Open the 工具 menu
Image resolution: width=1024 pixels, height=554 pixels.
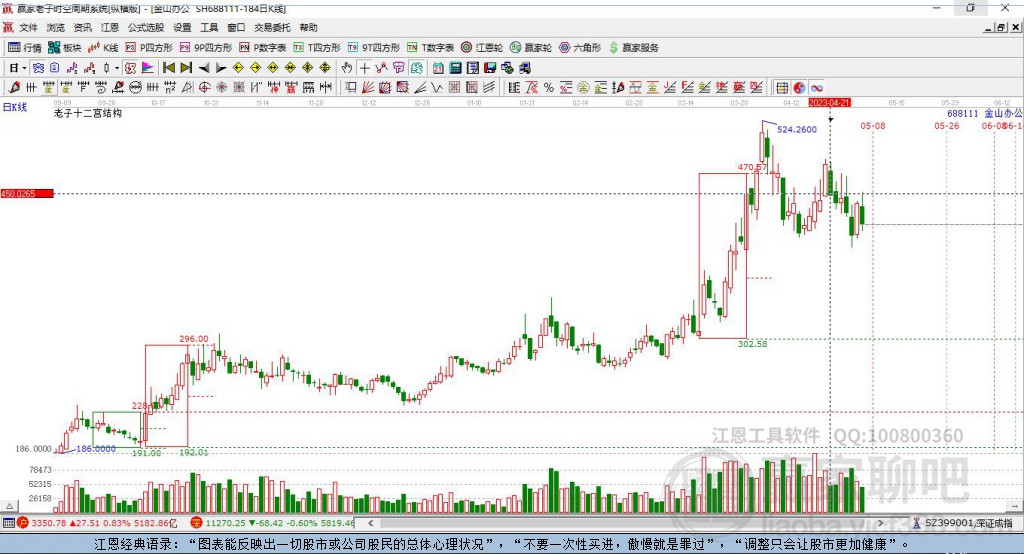(209, 27)
